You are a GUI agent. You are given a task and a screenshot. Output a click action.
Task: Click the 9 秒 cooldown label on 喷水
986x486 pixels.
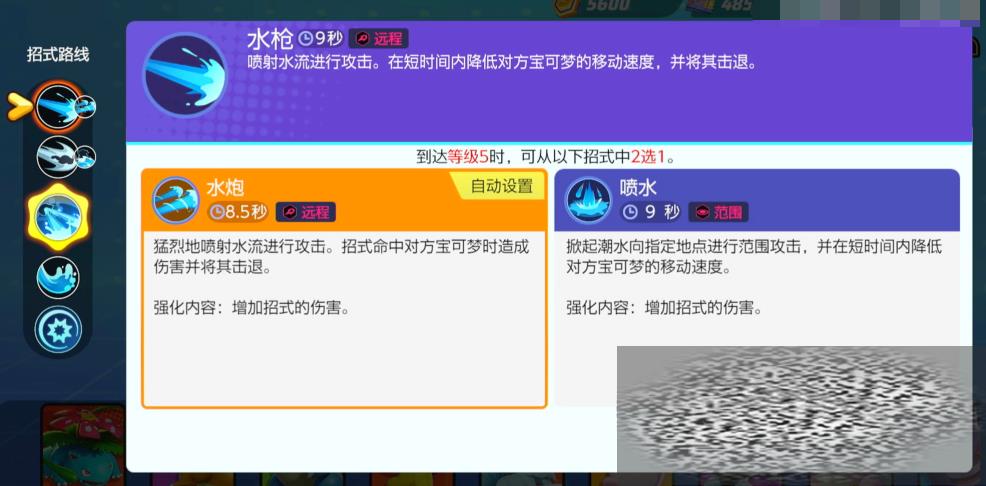click(651, 212)
